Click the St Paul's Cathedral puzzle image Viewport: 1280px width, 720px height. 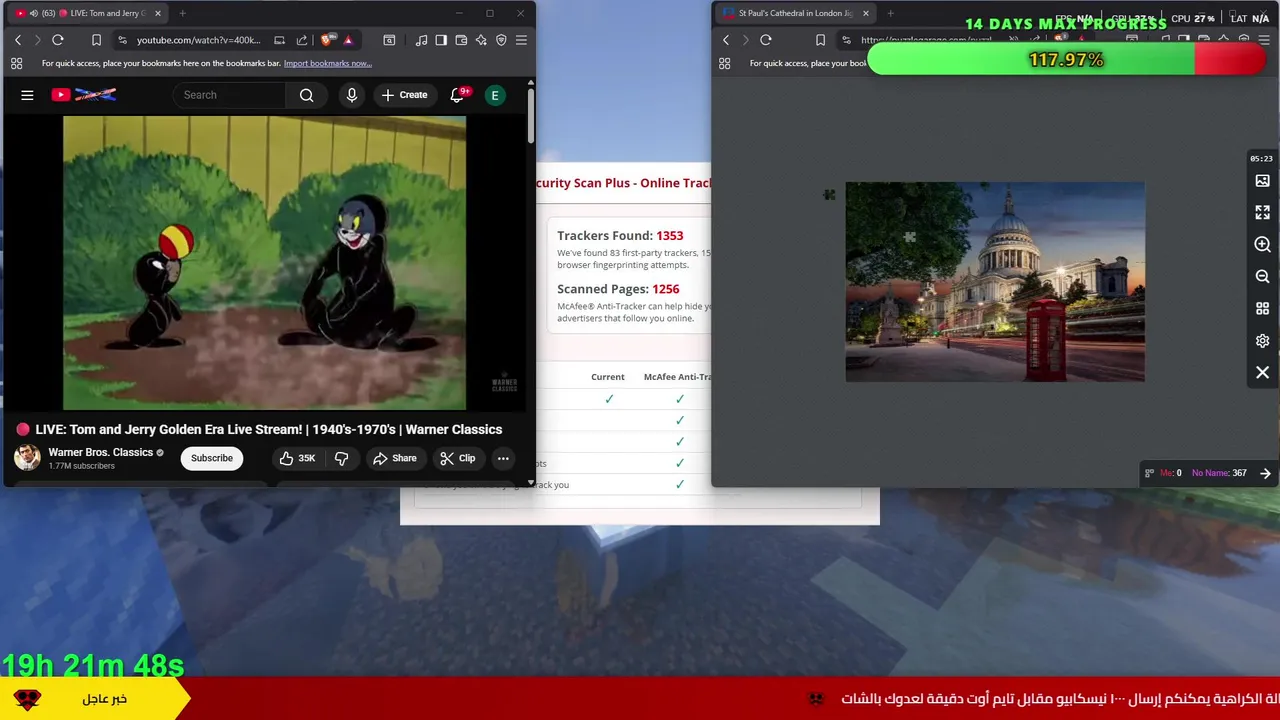(995, 281)
